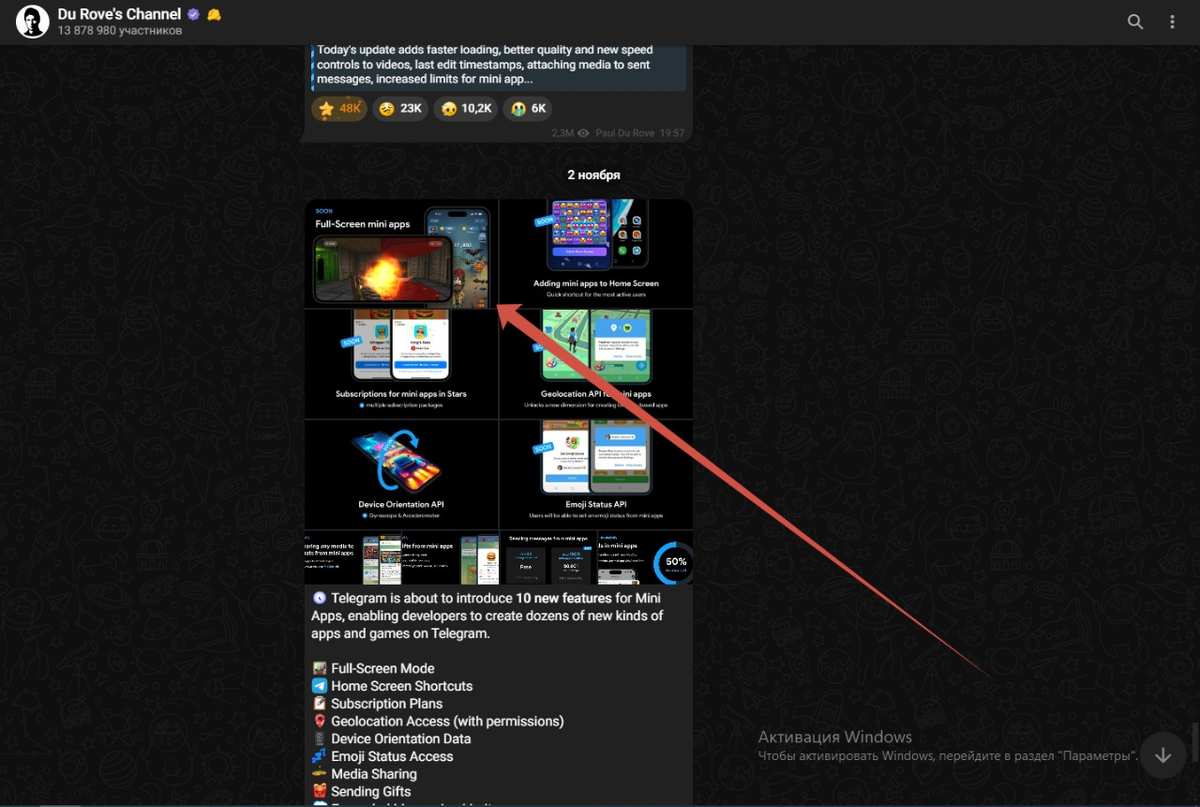Click the Telegram clock emoji starting the post

pos(319,598)
